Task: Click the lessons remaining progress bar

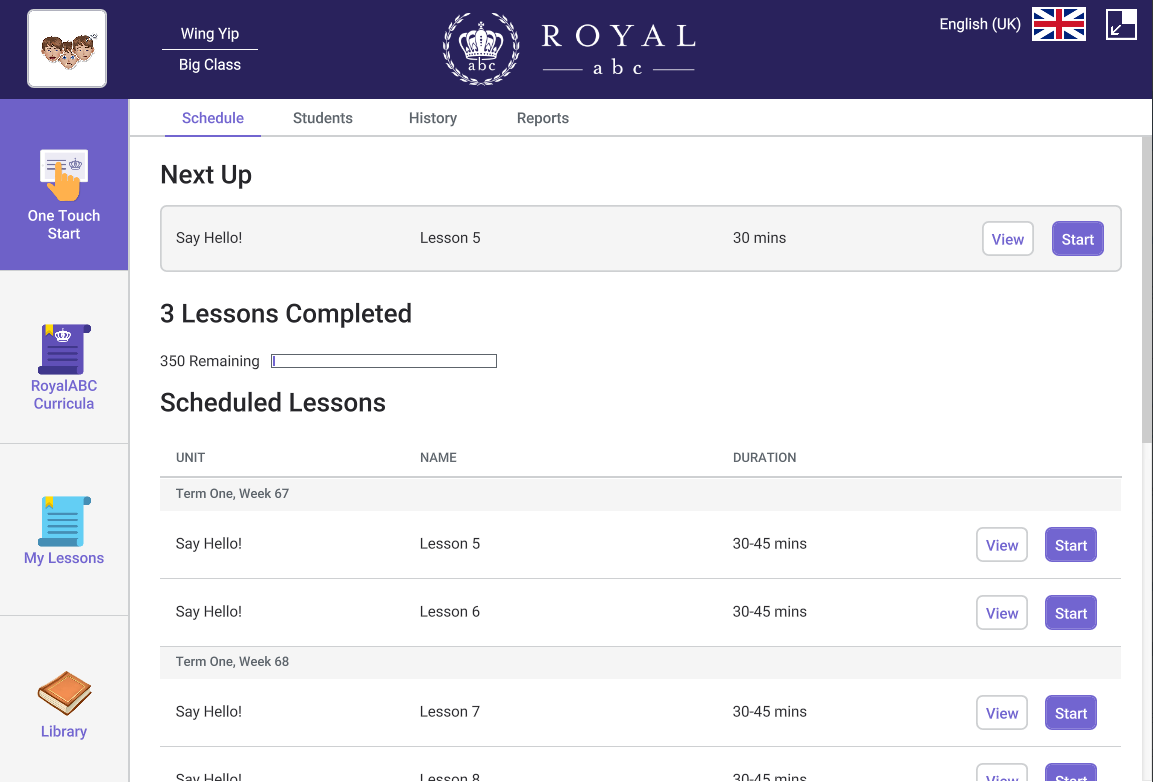Action: click(x=384, y=361)
